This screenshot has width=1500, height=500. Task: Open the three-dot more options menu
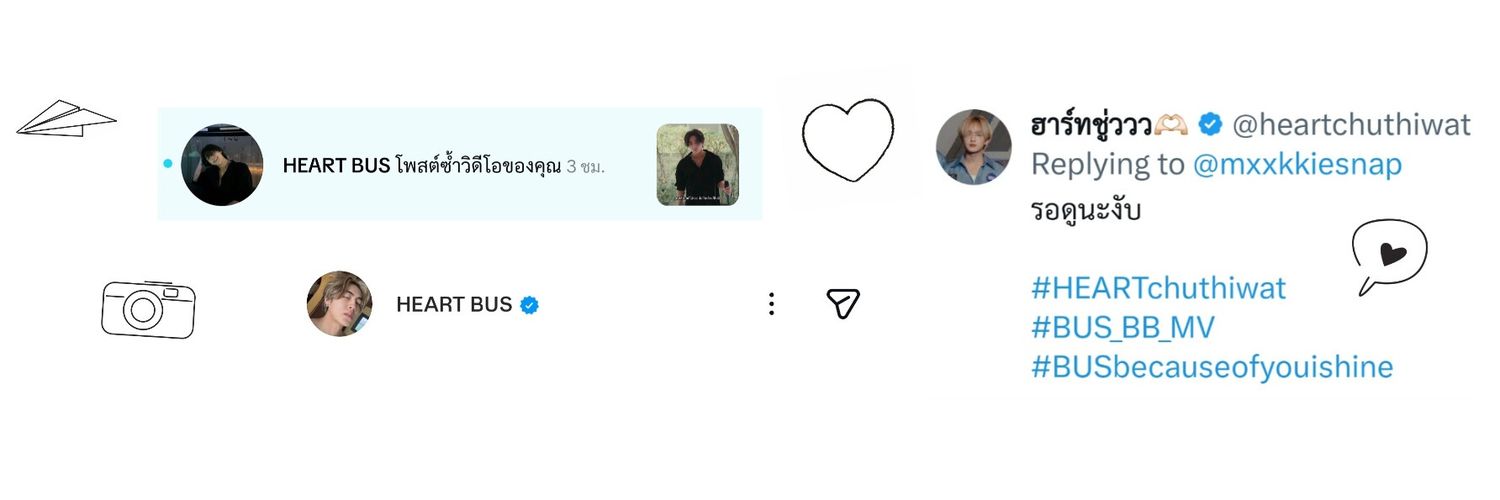point(771,304)
